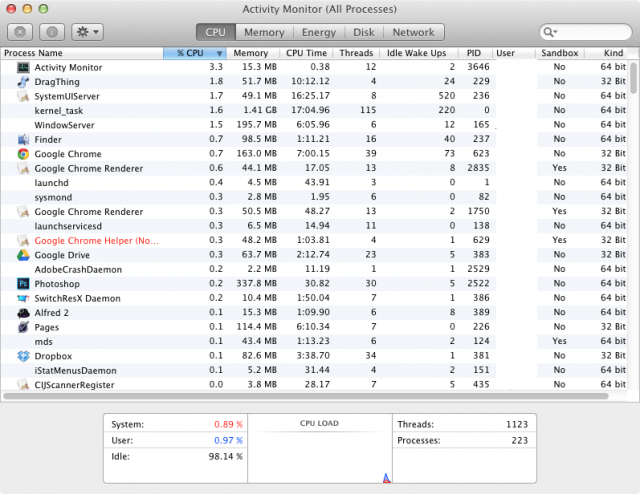Click the DragThing process icon

tap(23, 82)
